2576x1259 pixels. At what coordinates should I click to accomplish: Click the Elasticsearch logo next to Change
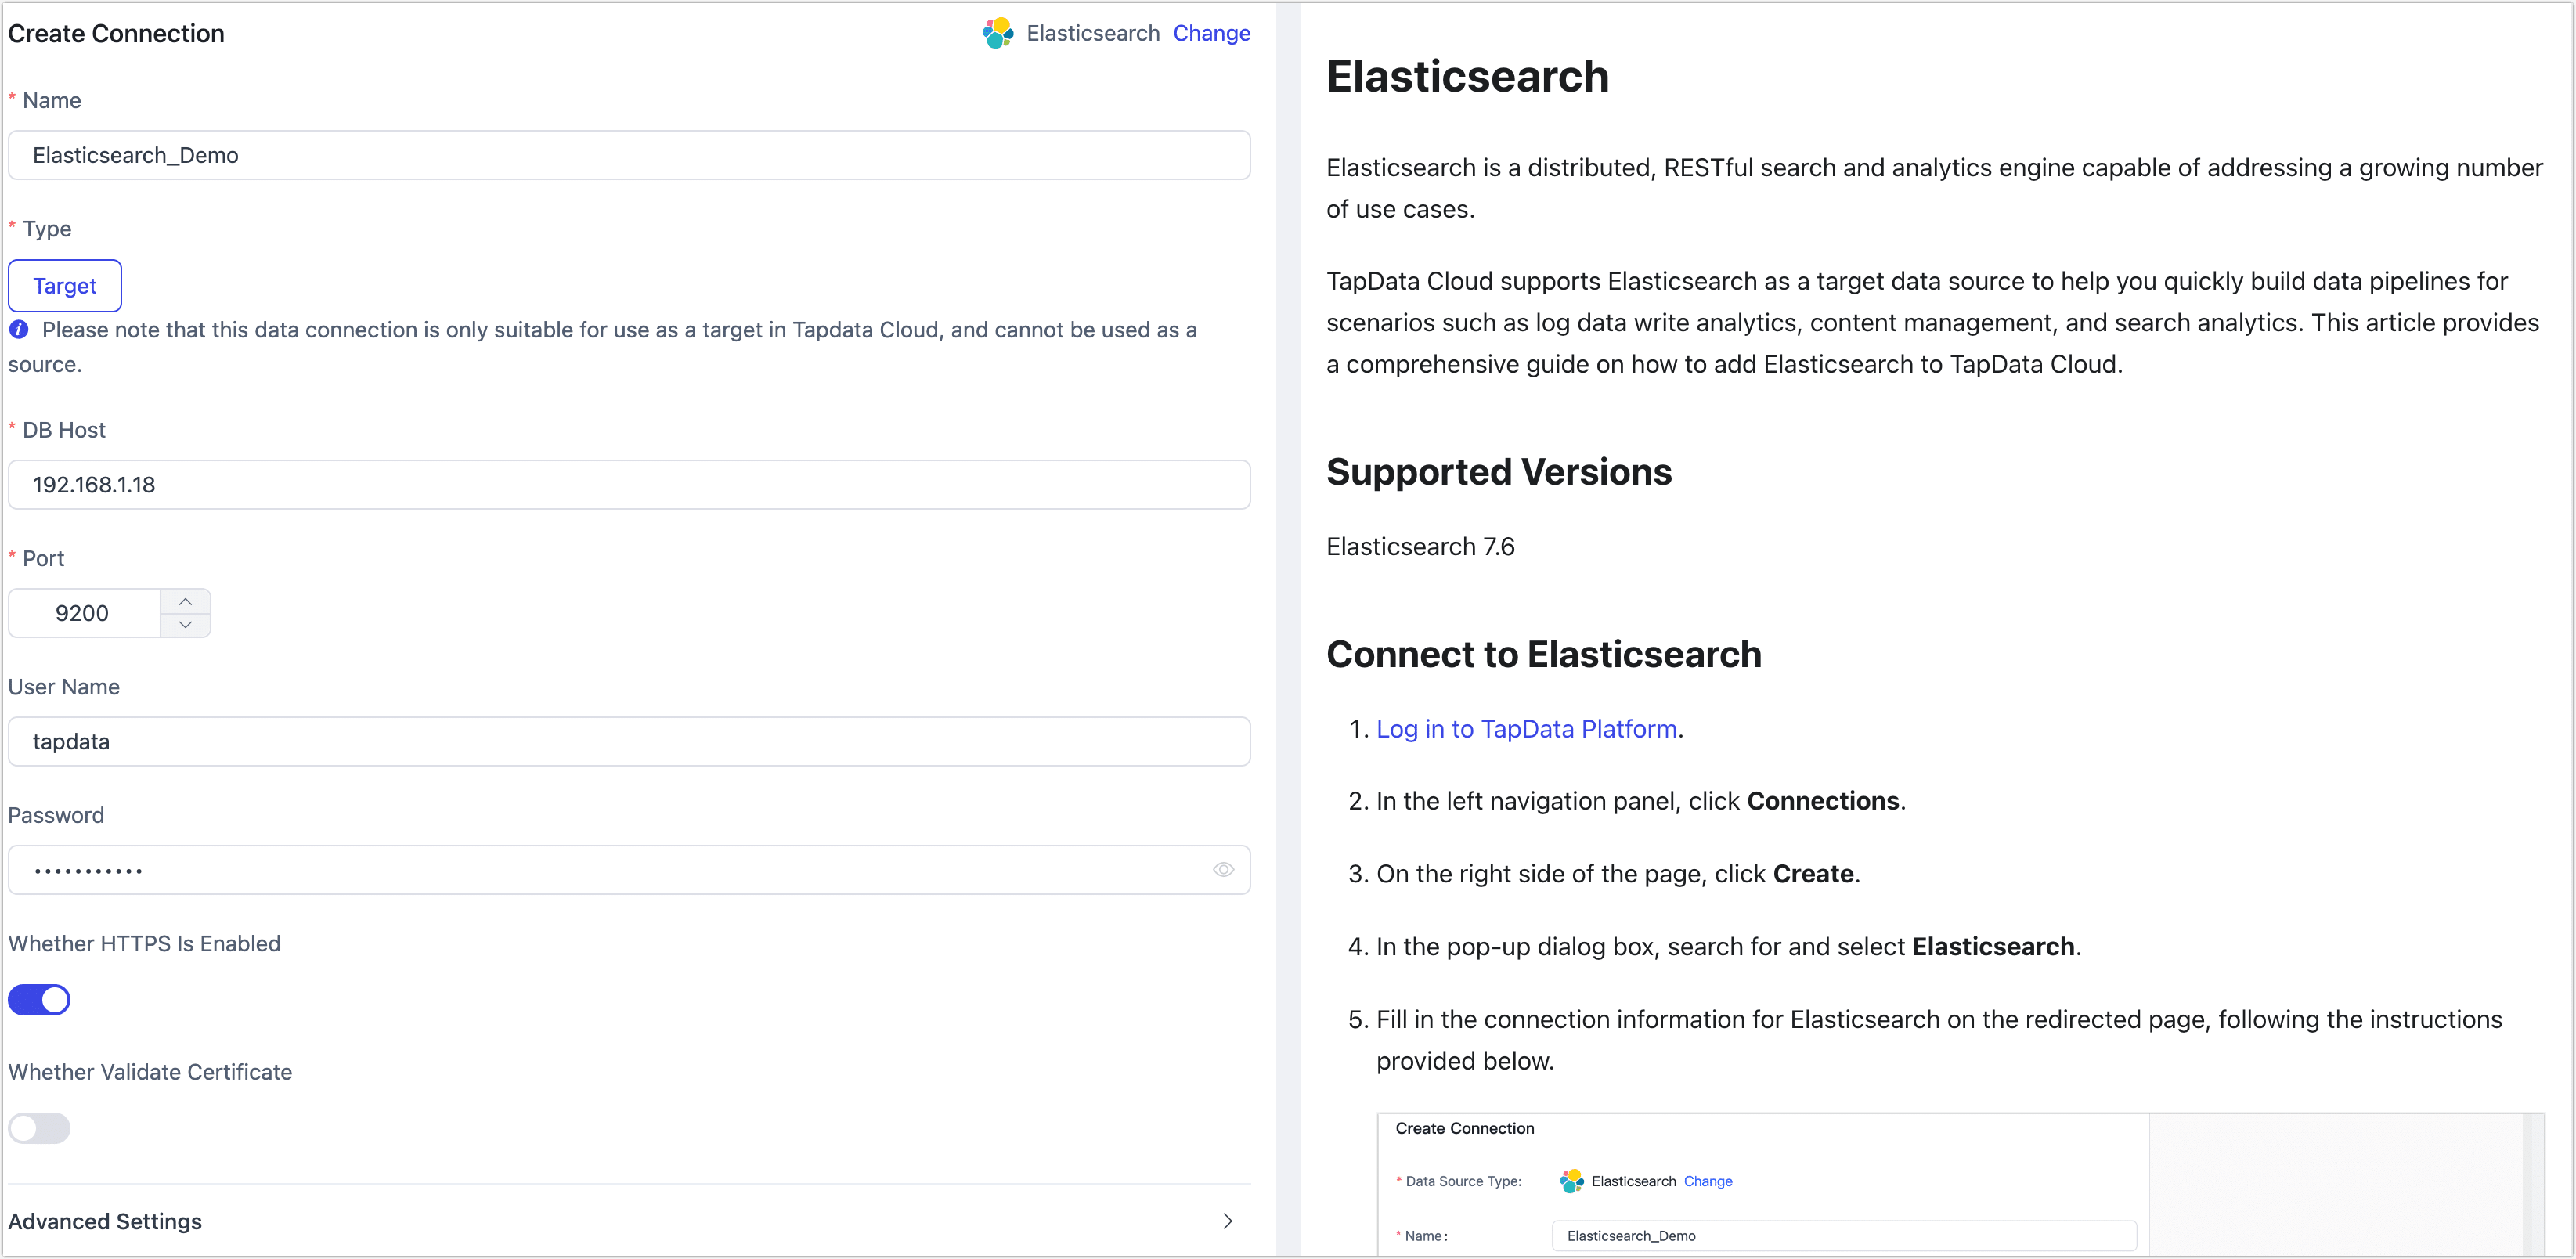[997, 33]
